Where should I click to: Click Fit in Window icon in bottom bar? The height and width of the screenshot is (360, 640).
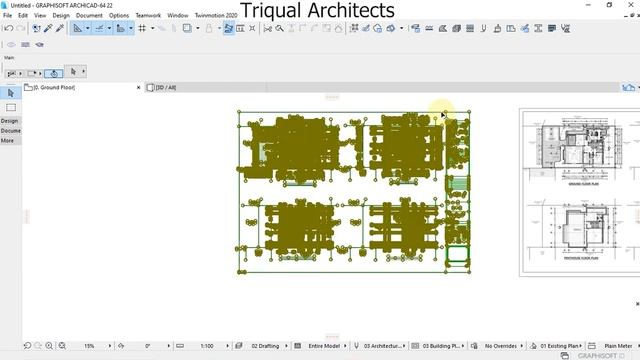coord(62,346)
